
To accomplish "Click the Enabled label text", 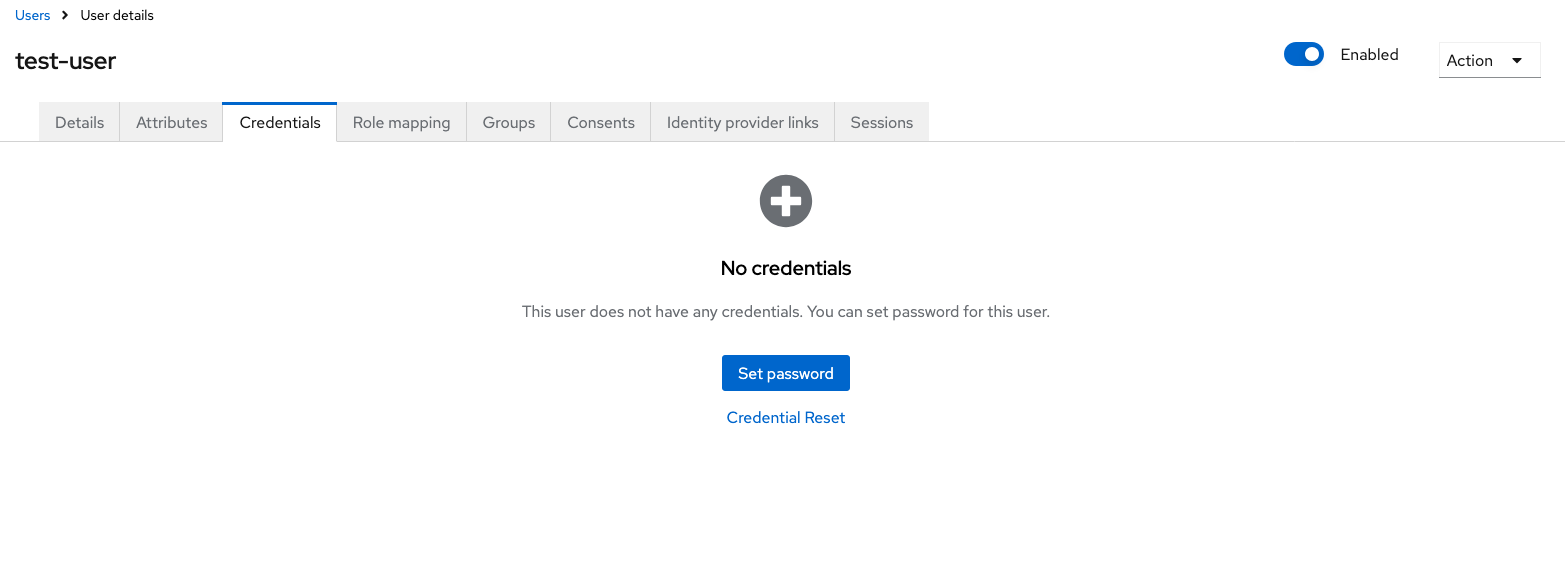I will tap(1369, 55).
